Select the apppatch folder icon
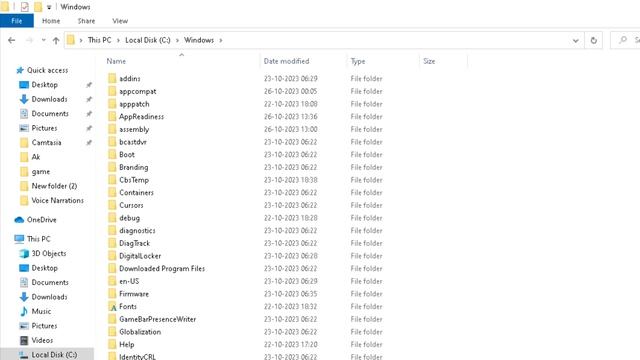This screenshot has height=360, width=640. click(x=112, y=104)
